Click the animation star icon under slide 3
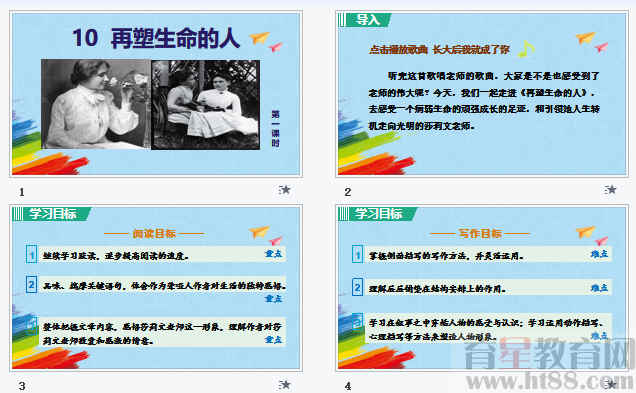Viewport: 636px width, 393px height. click(285, 384)
